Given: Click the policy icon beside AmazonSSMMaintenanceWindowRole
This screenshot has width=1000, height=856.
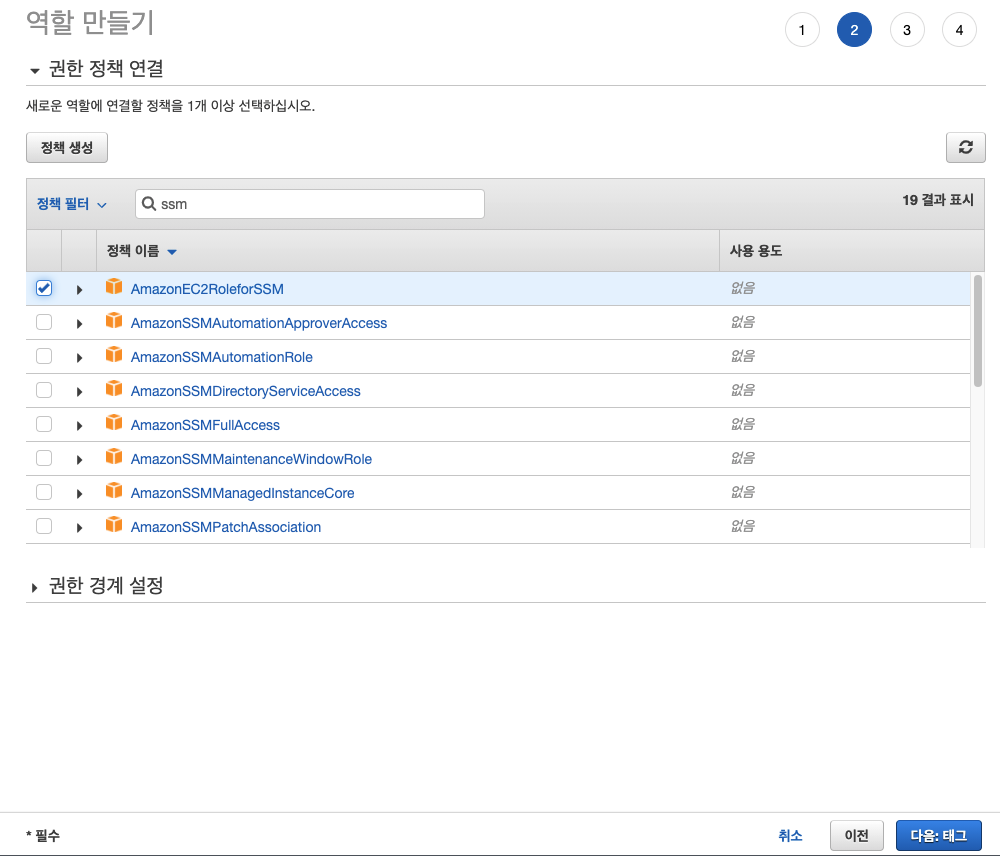Looking at the screenshot, I should 114,457.
